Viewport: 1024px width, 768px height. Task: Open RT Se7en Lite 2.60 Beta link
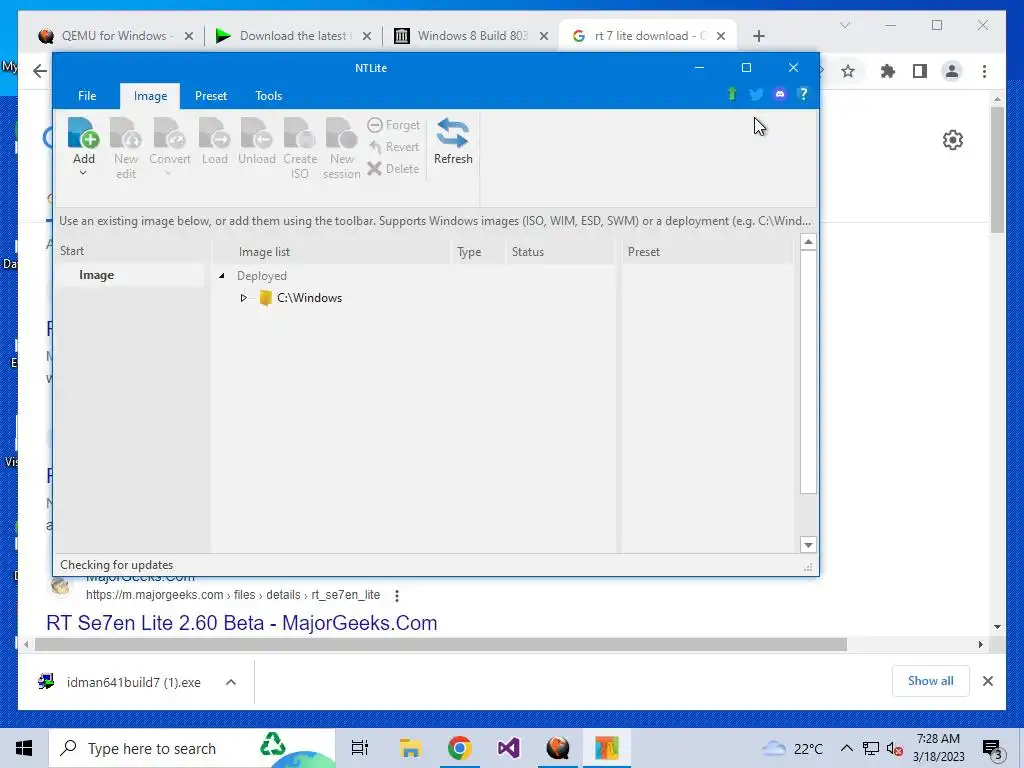click(242, 623)
